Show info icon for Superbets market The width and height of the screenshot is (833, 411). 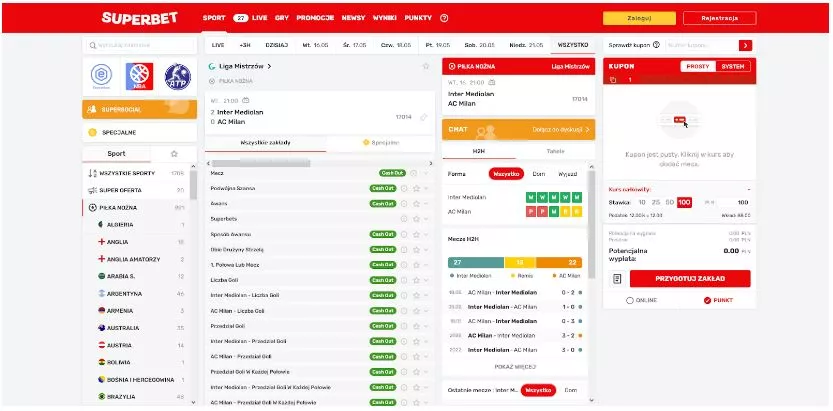404,219
